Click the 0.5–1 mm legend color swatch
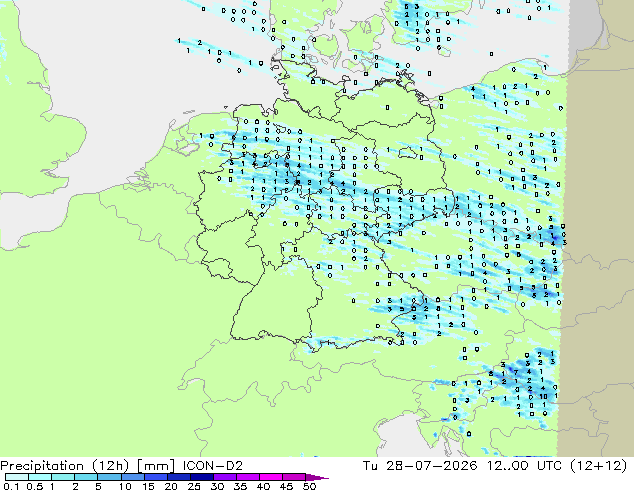Image resolution: width=634 pixels, height=490 pixels. (40, 477)
